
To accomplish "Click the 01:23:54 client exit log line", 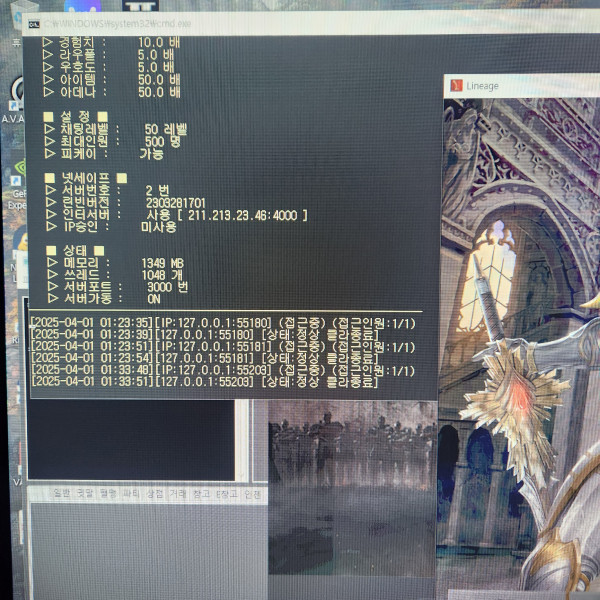I will (205, 359).
